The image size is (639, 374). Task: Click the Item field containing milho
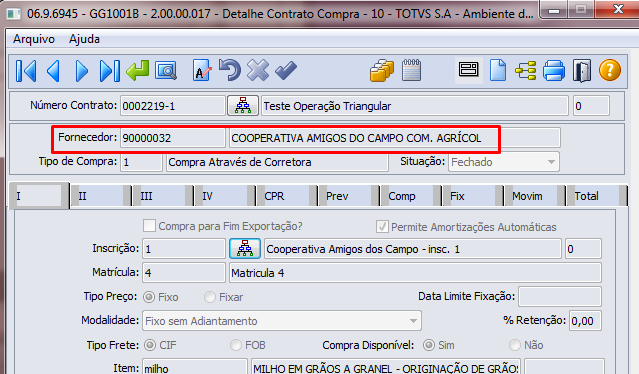pos(195,367)
